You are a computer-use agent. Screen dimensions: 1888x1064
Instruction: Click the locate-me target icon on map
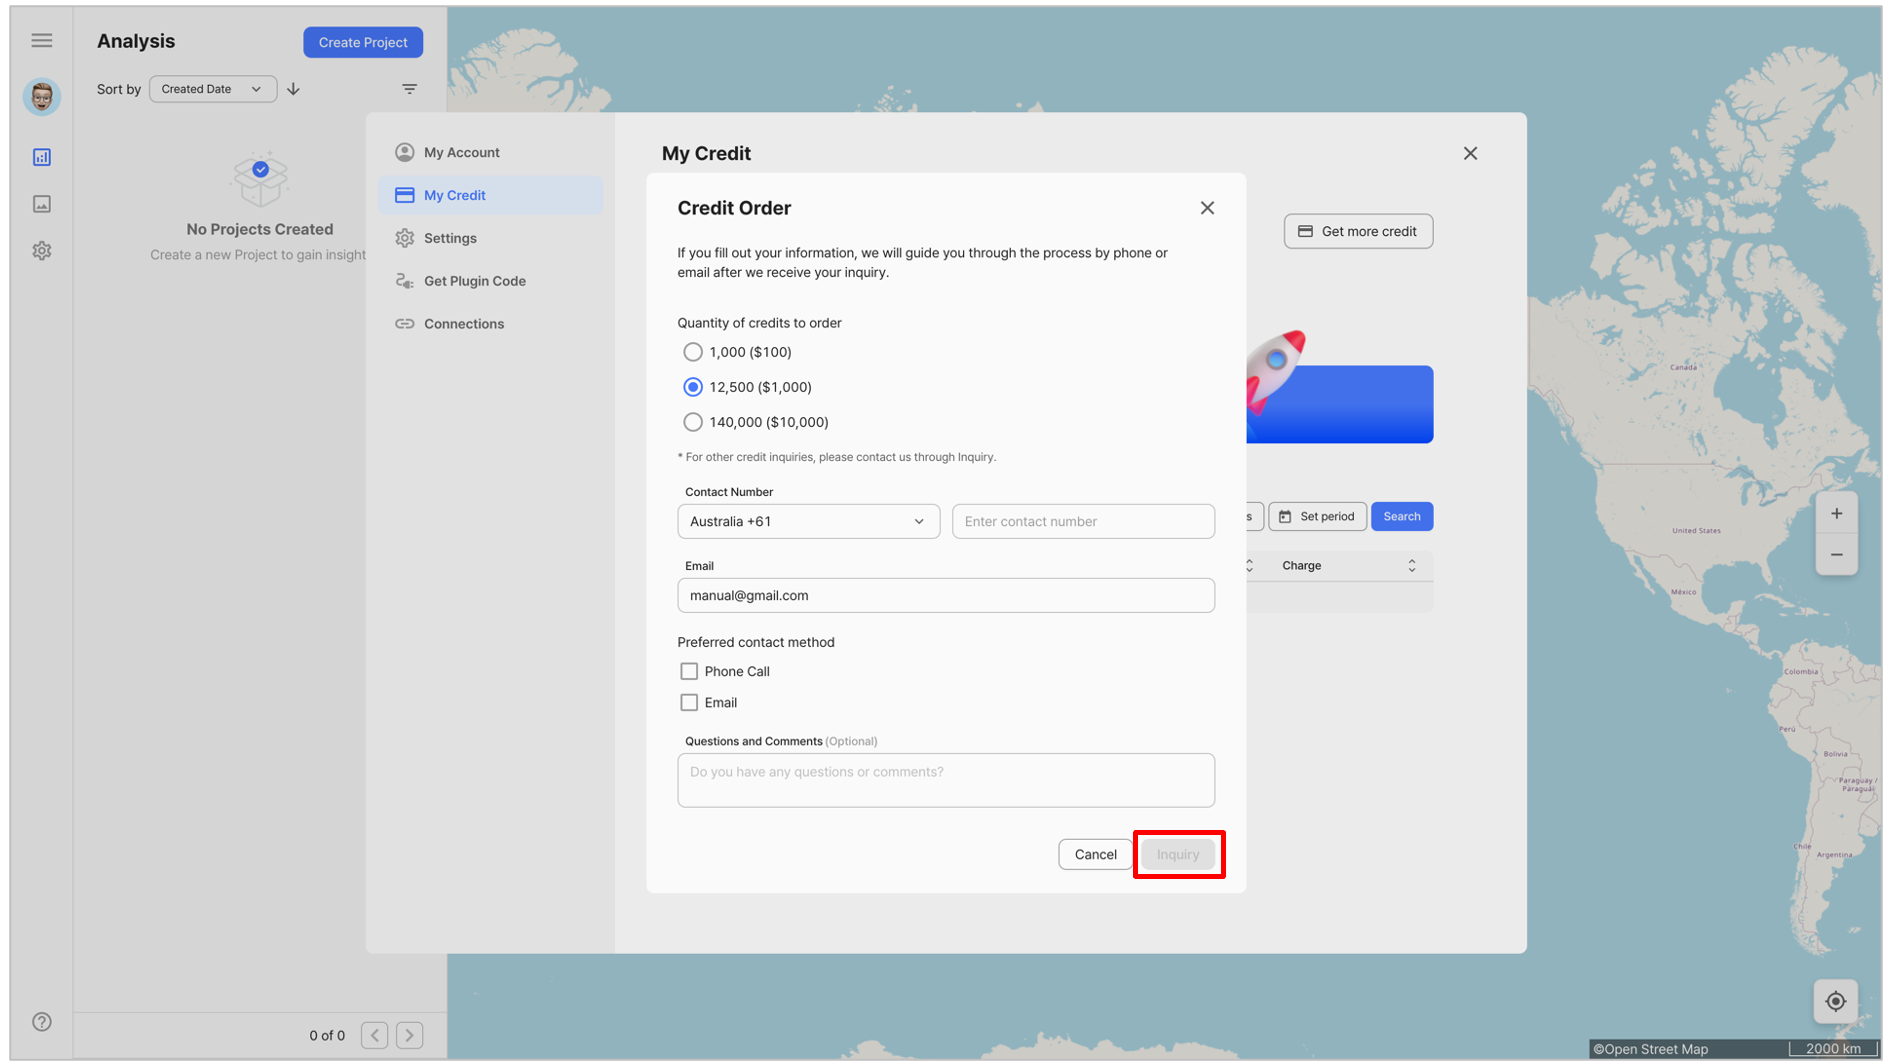tap(1836, 1002)
